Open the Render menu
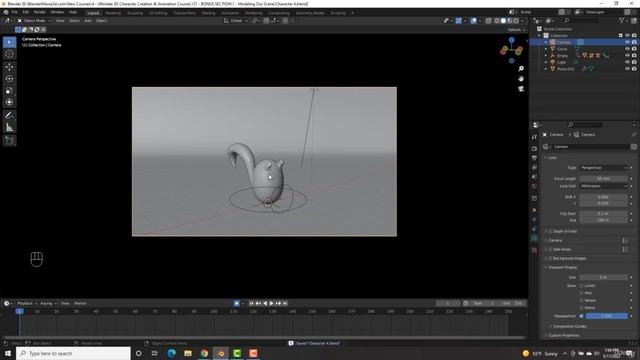 40,12
